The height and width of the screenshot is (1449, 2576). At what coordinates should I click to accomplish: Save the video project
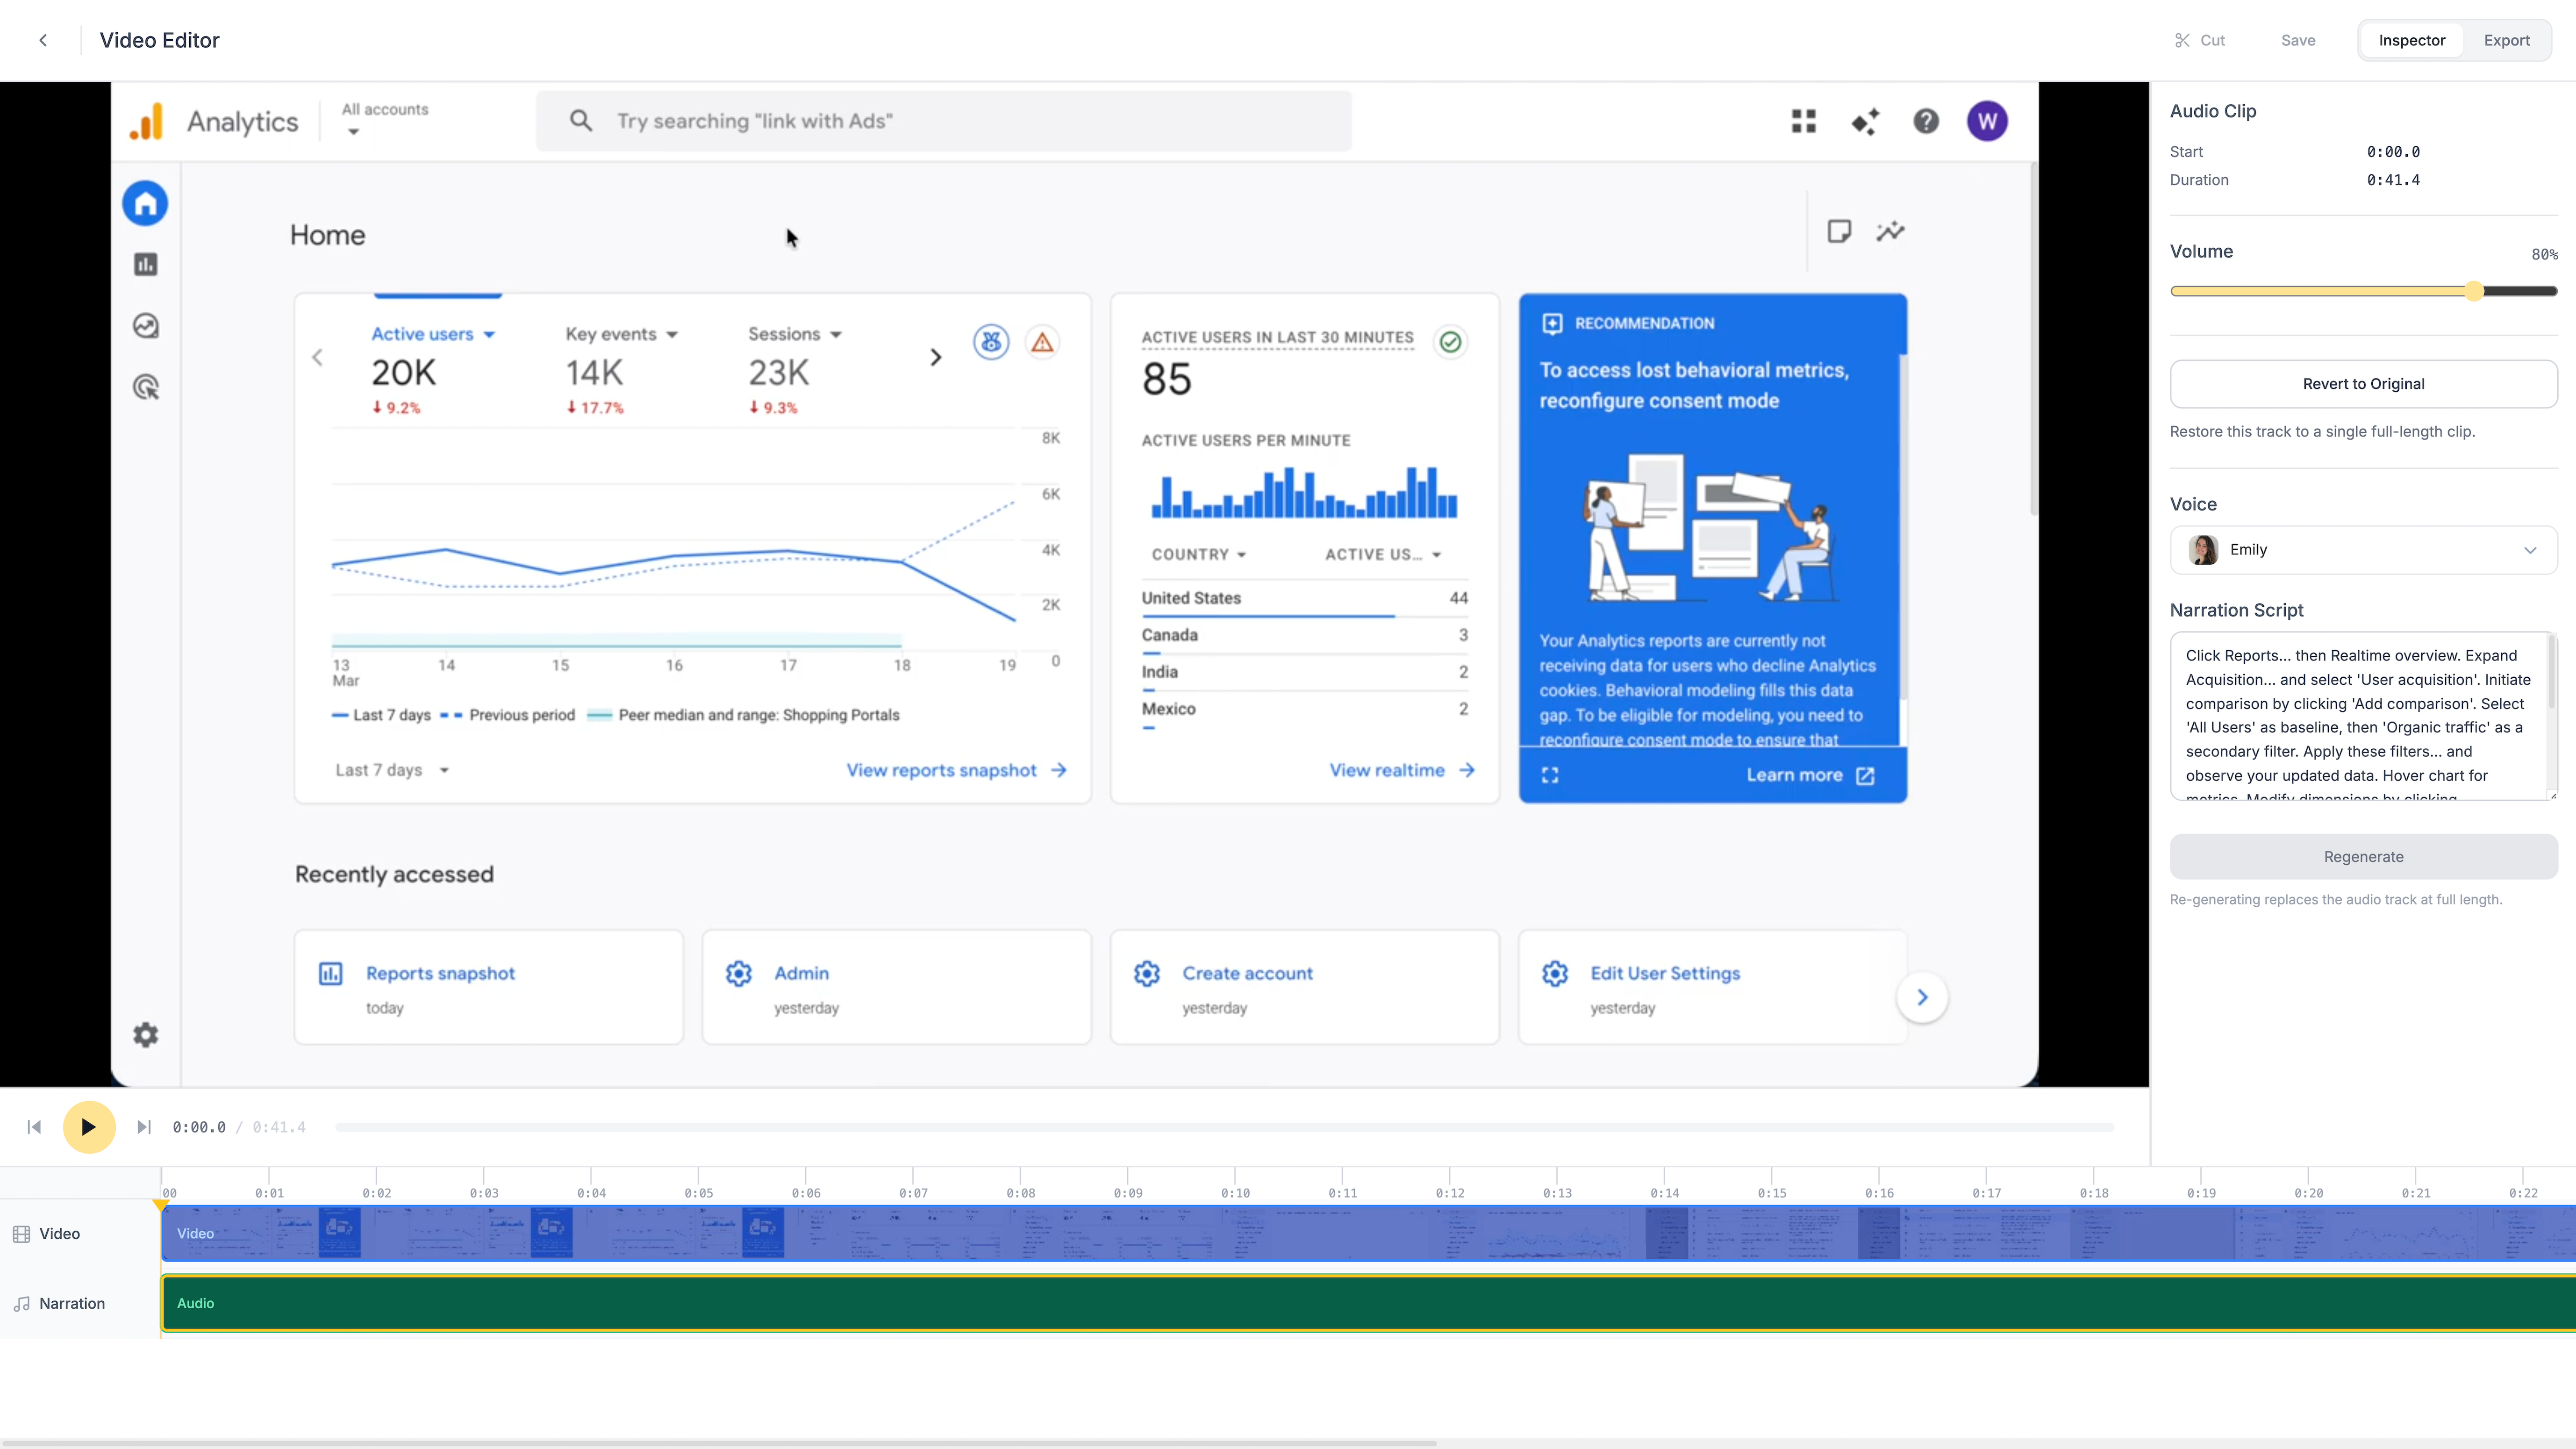(2298, 40)
